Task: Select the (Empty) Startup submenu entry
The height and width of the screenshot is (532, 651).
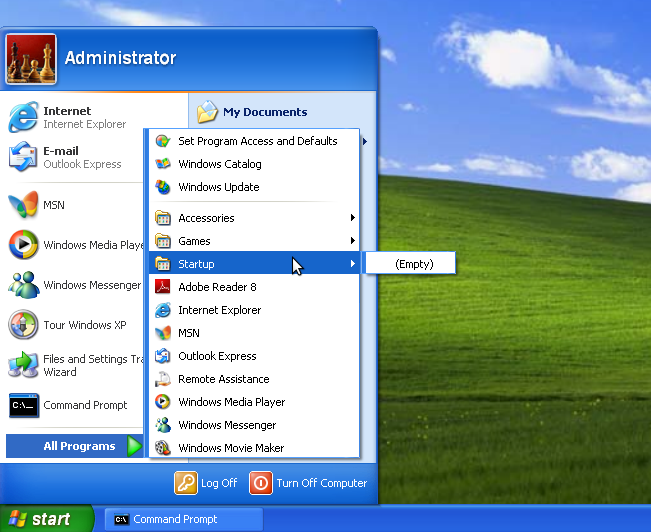Action: [x=413, y=264]
